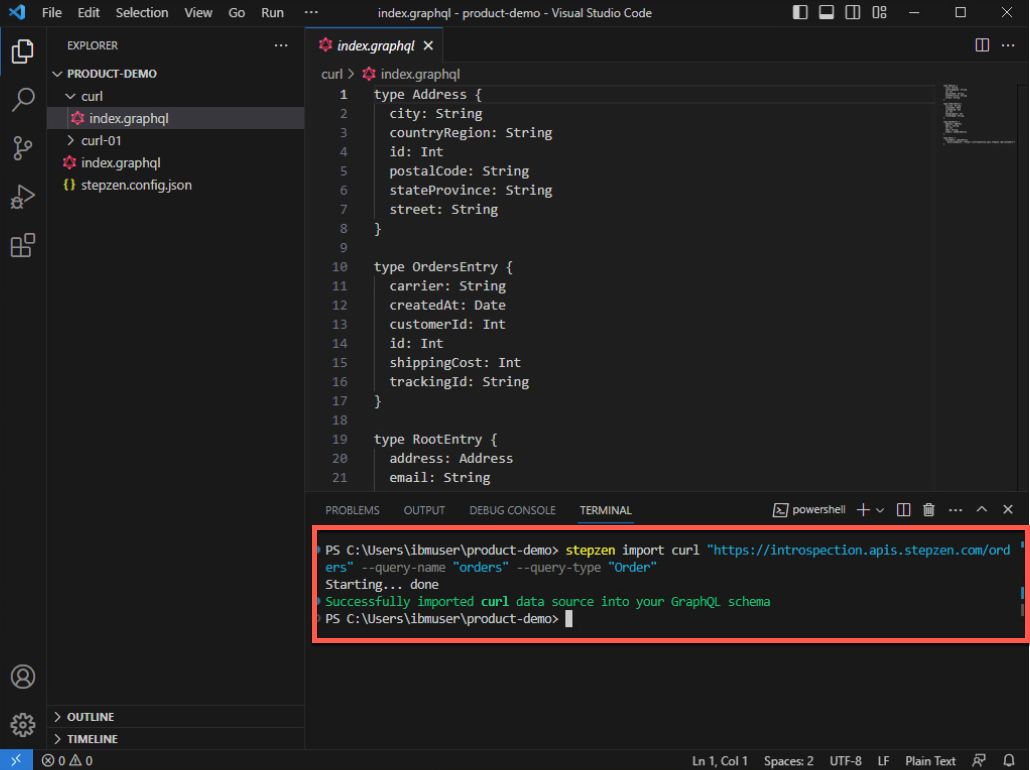Open the Source Control view
This screenshot has width=1030, height=770.
(23, 148)
